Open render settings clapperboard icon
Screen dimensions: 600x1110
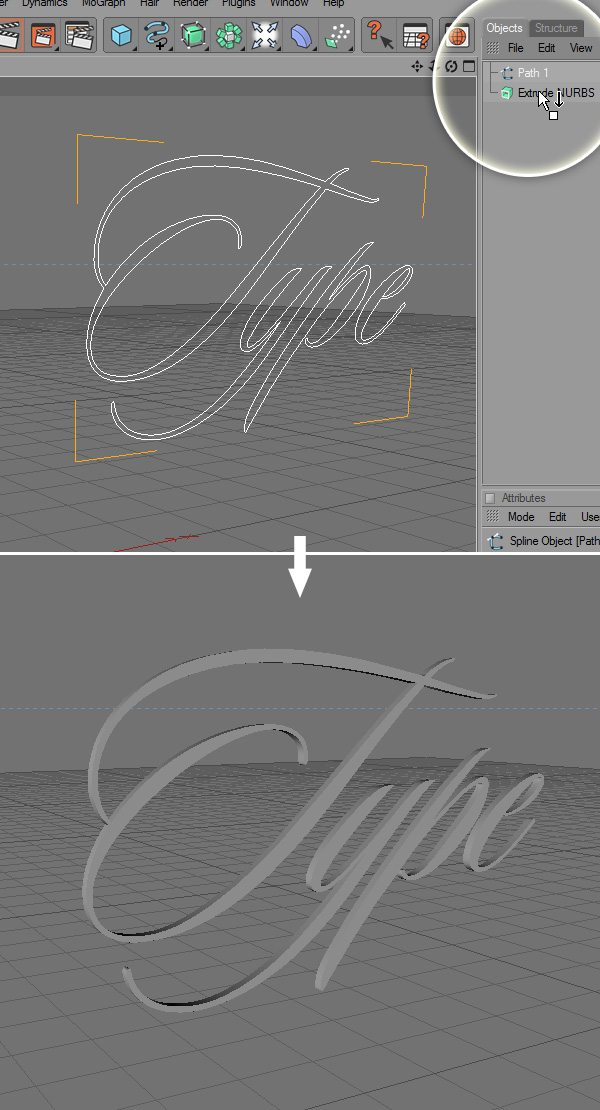[x=79, y=37]
